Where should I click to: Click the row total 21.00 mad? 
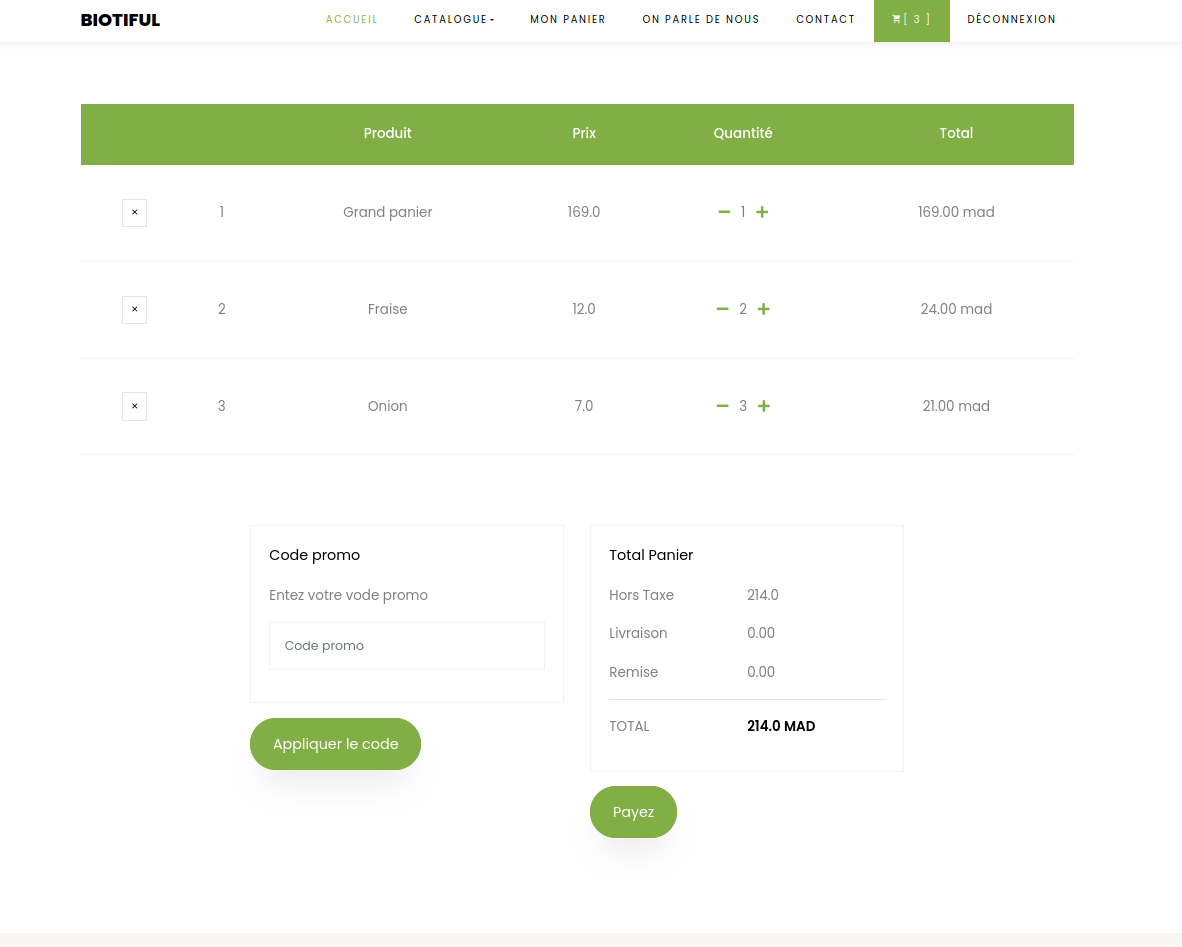956,406
